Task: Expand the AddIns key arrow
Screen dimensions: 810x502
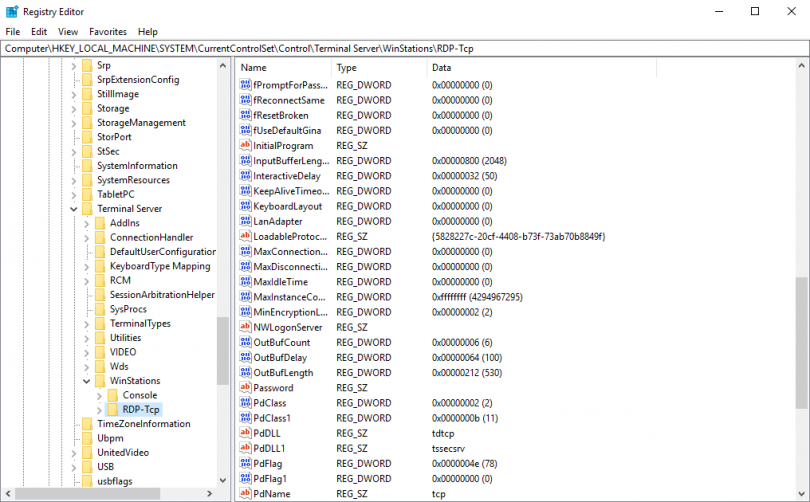Action: point(86,223)
